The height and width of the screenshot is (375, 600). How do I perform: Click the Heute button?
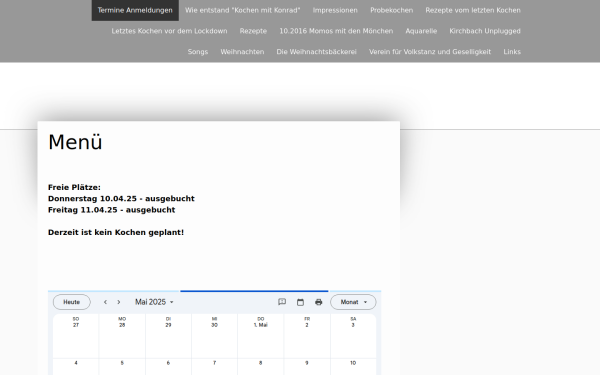pyautogui.click(x=72, y=302)
